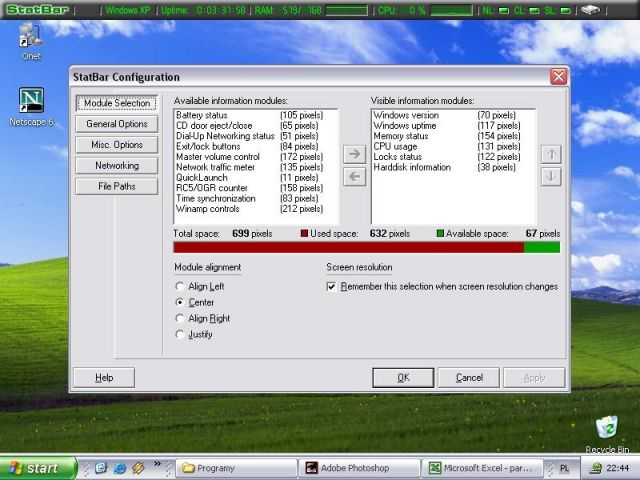Choose the Align Right radio button

coord(202,318)
